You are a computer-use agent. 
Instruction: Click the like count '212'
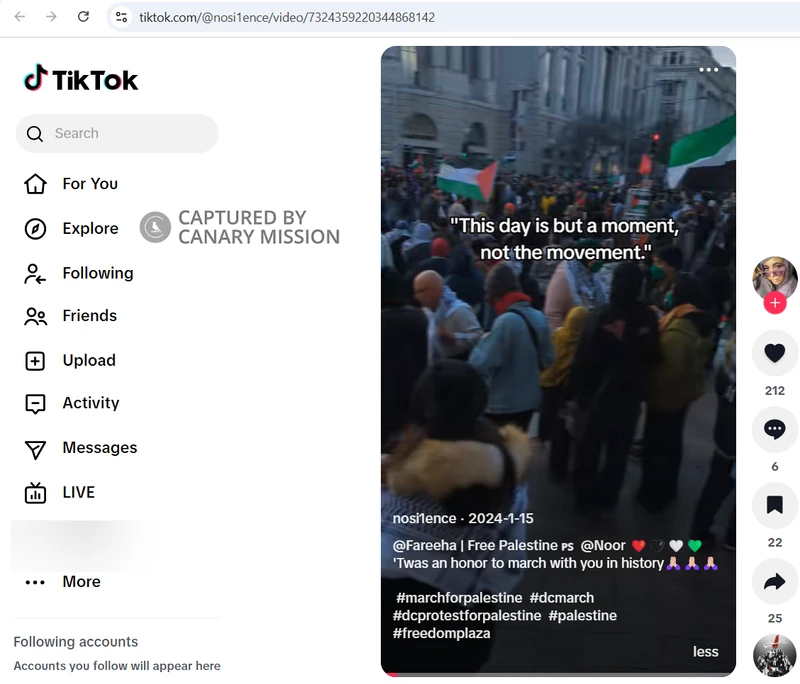[774, 391]
